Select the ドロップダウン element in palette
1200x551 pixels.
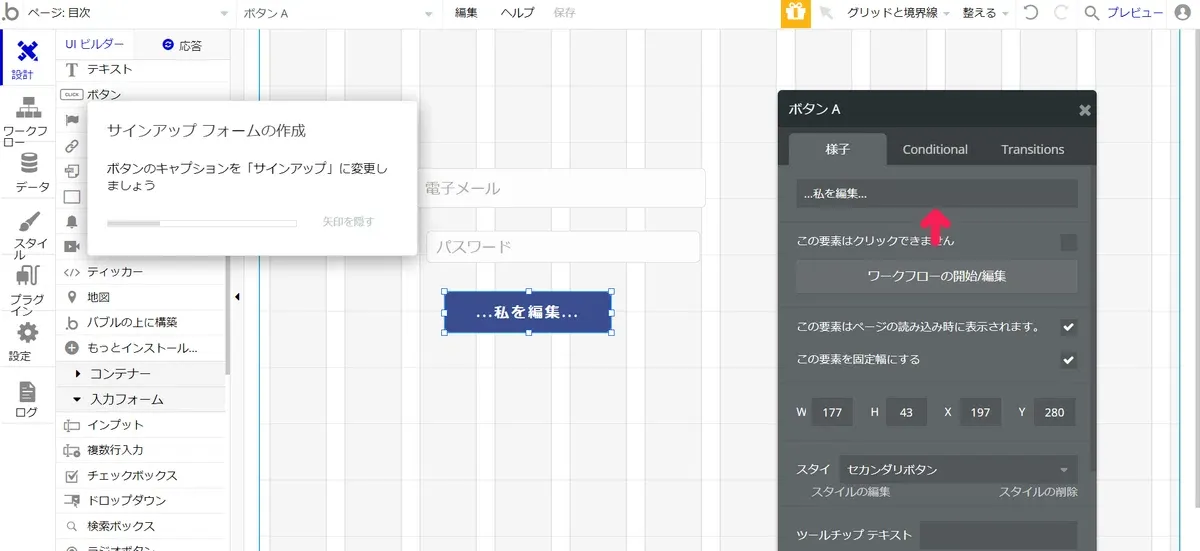142,501
